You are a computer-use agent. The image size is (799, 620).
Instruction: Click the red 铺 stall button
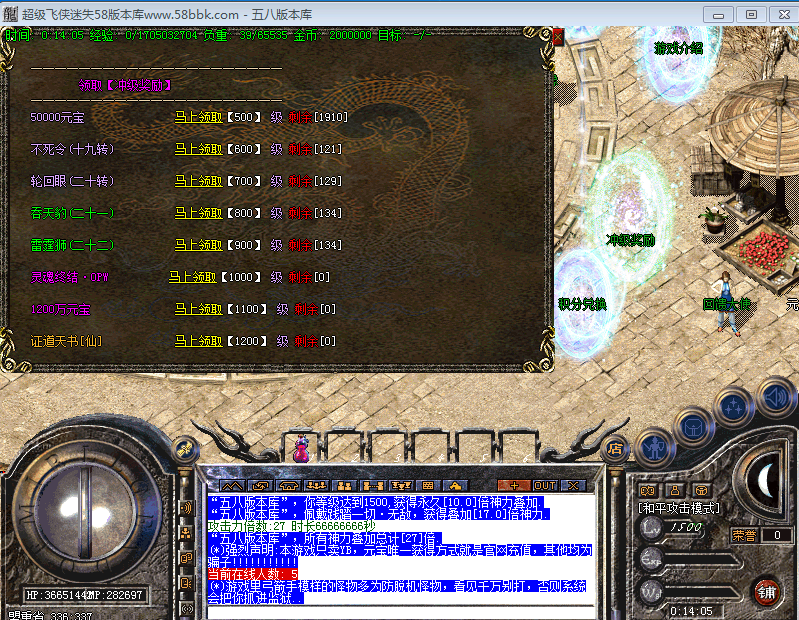766,592
